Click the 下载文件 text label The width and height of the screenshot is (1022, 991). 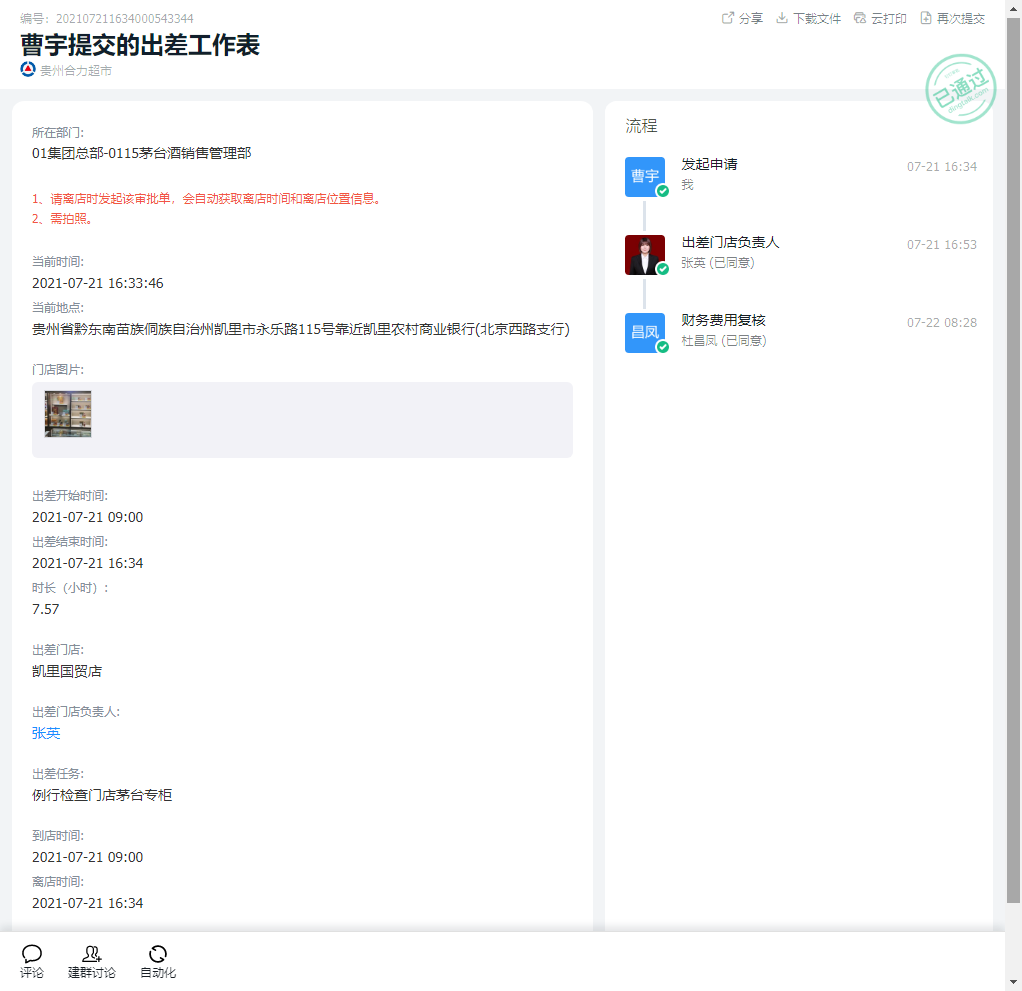[816, 18]
